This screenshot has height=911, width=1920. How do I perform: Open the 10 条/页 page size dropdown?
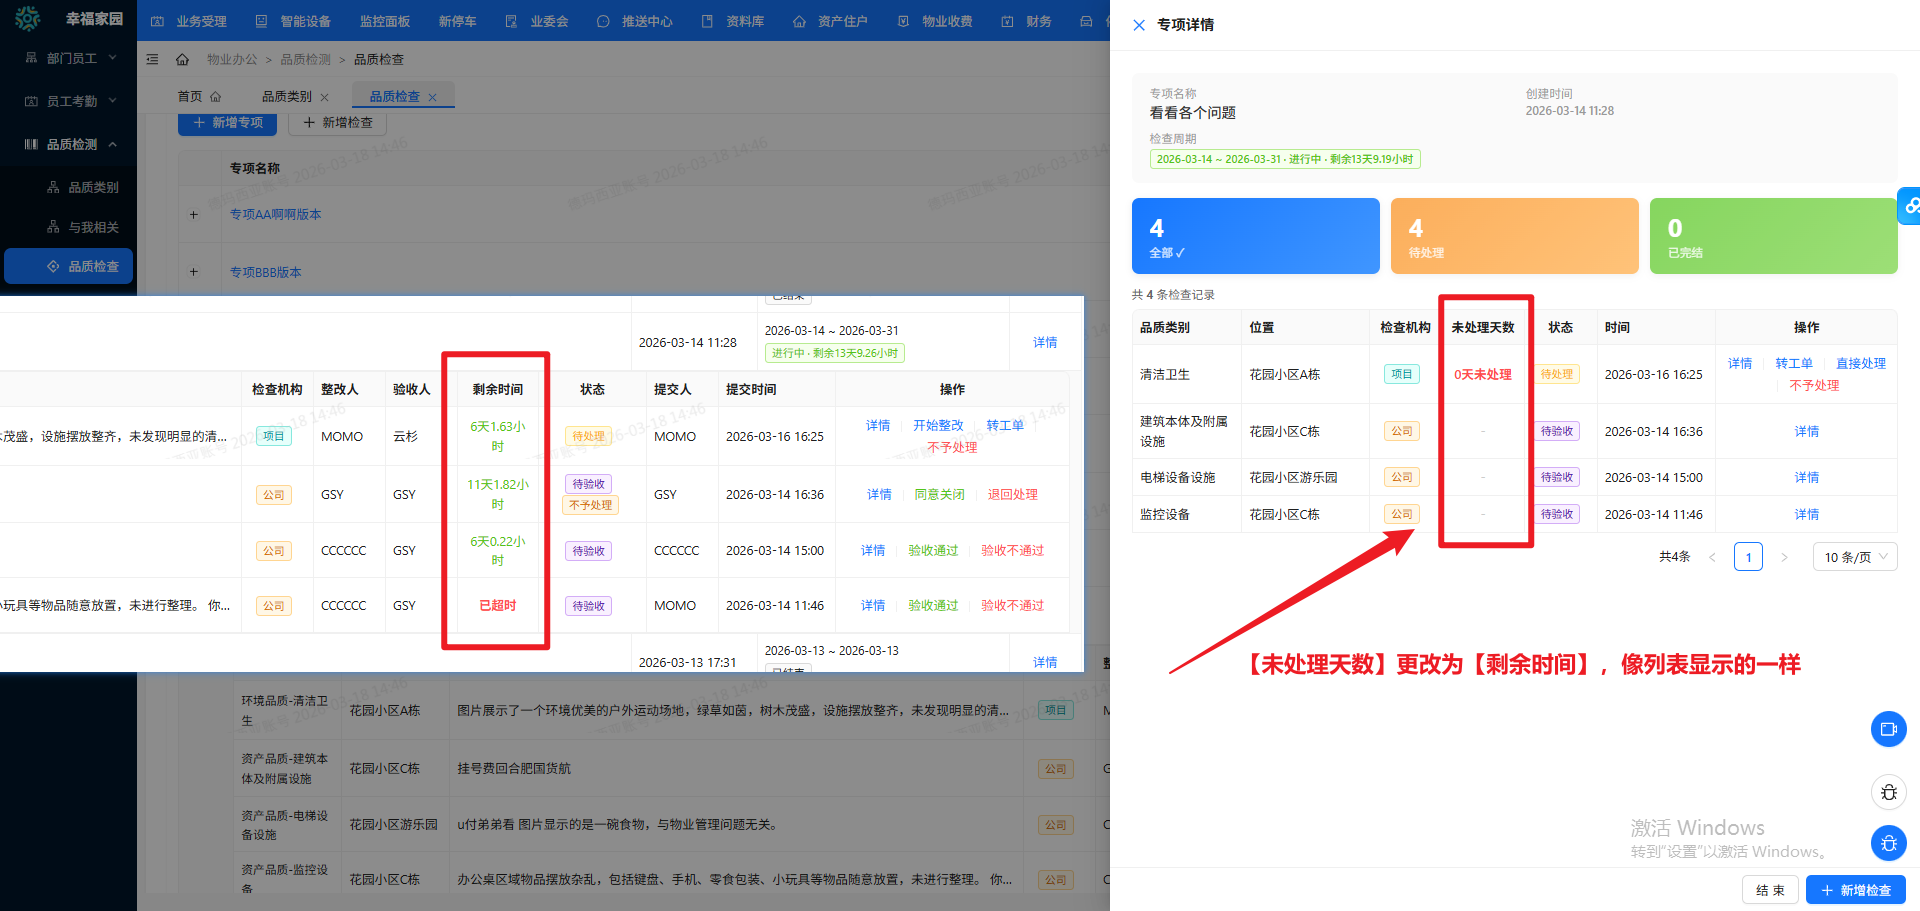coord(1854,557)
